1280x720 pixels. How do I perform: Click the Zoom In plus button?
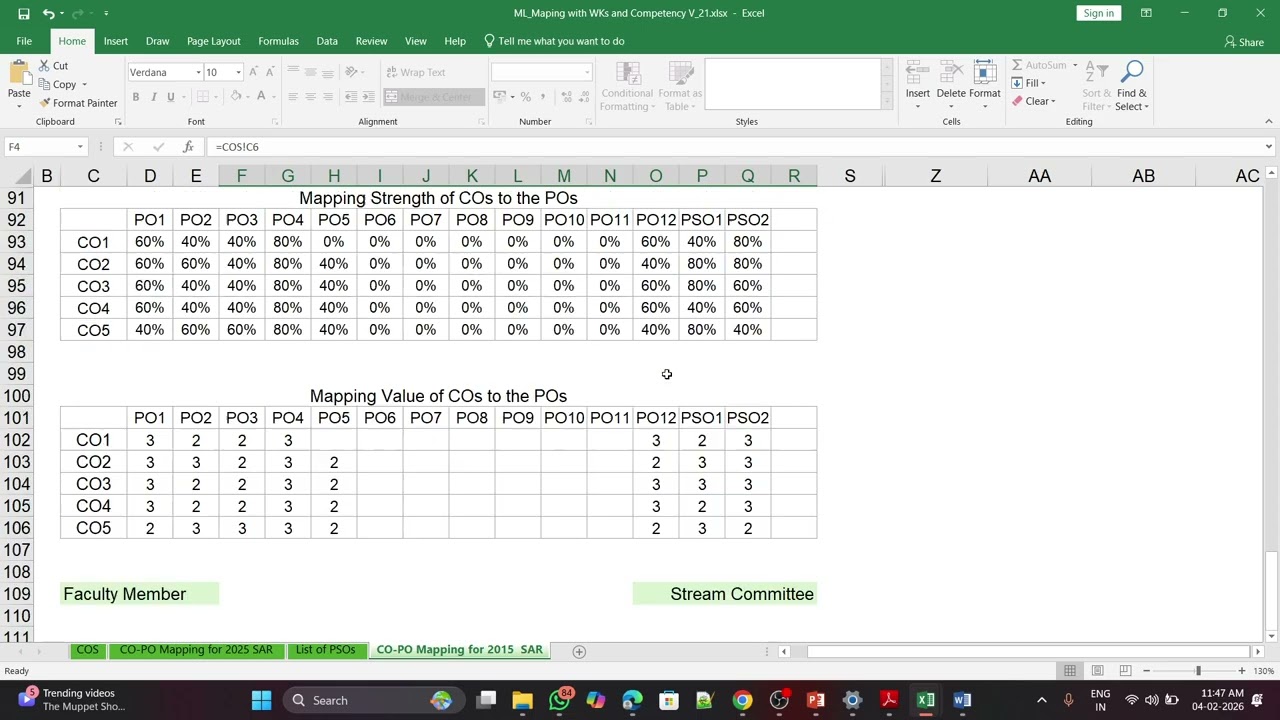tap(1241, 671)
